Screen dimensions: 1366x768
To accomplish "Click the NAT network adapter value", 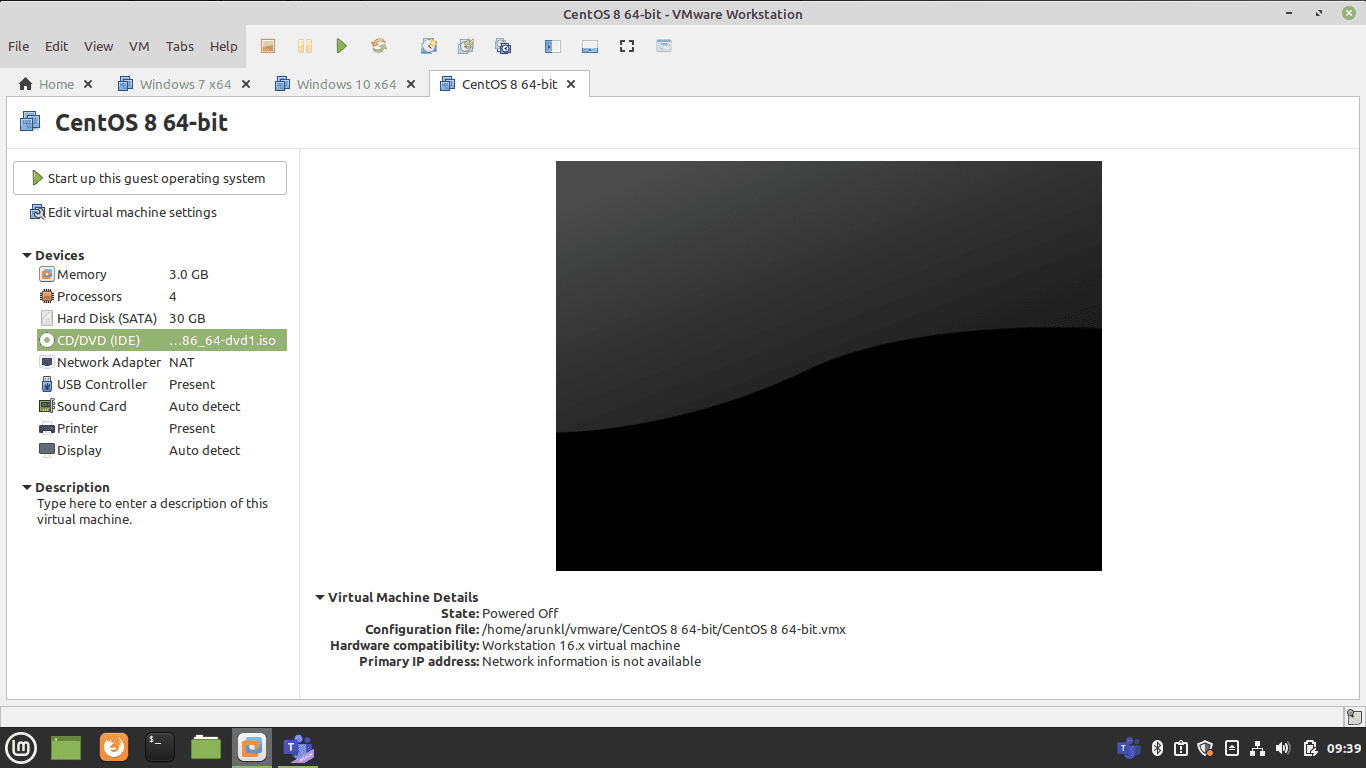I will tap(182, 362).
